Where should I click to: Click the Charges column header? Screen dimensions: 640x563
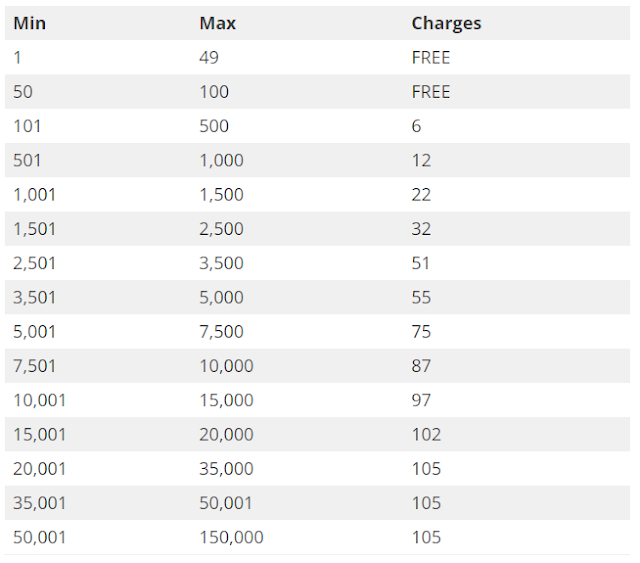pyautogui.click(x=447, y=24)
